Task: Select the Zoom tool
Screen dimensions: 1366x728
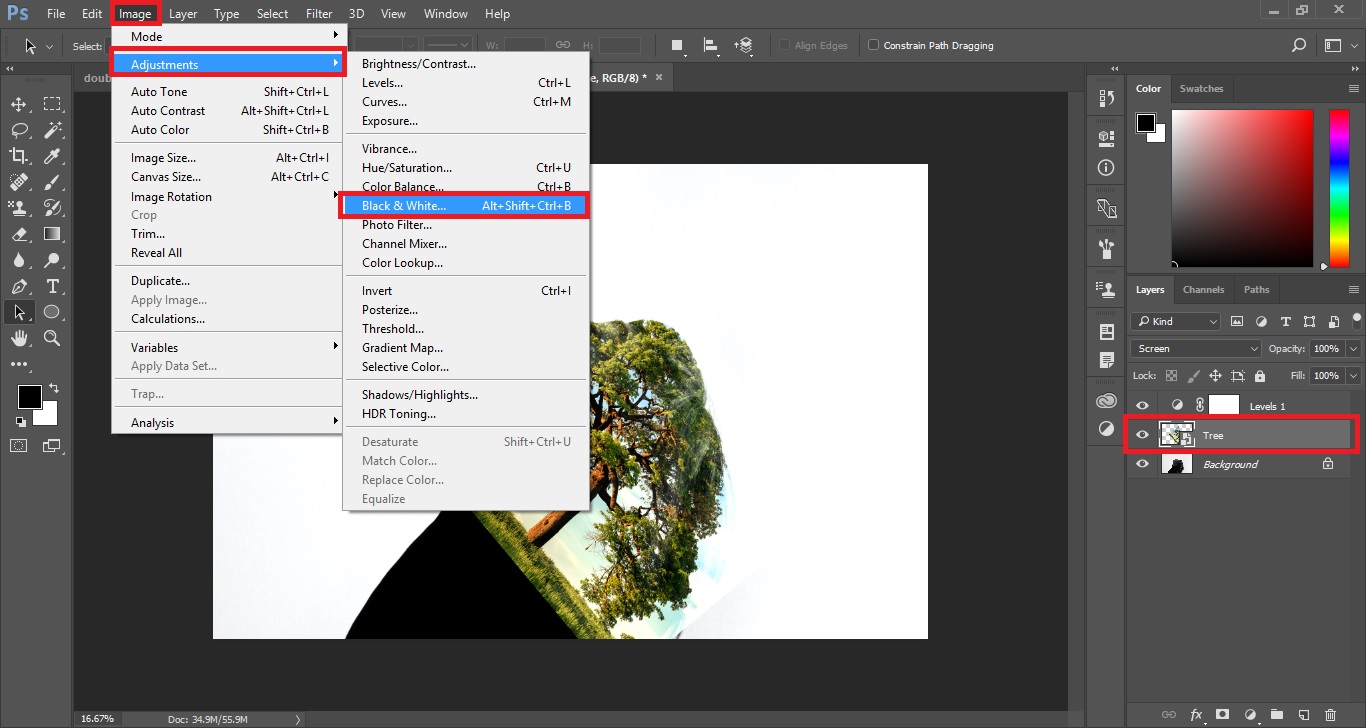Action: (52, 338)
